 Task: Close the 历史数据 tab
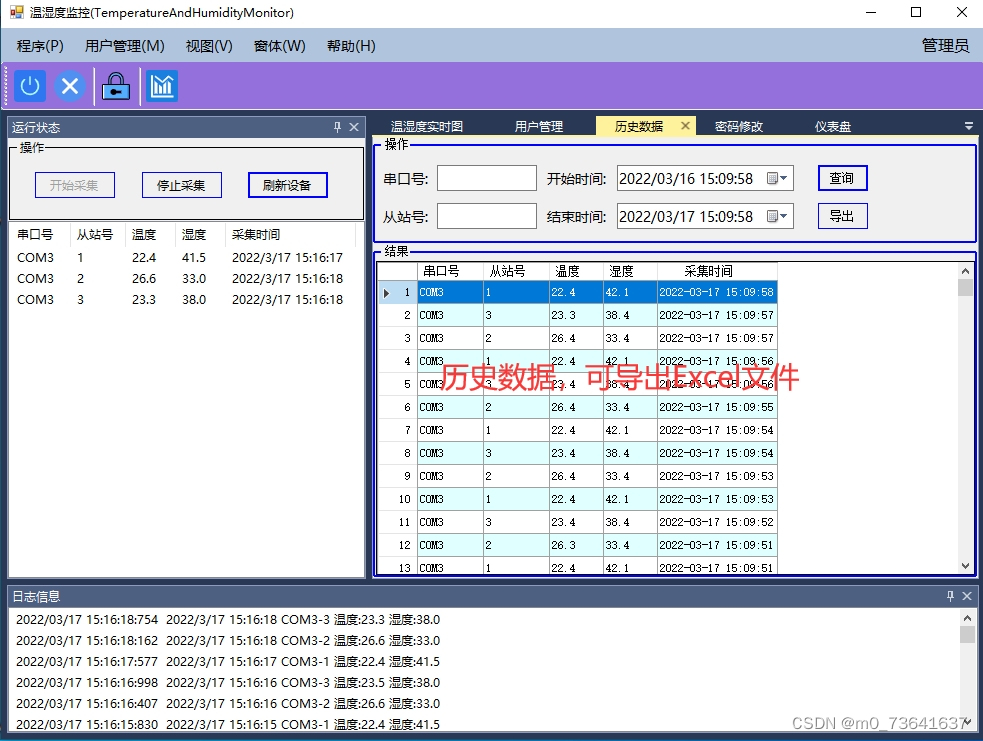pyautogui.click(x=685, y=126)
